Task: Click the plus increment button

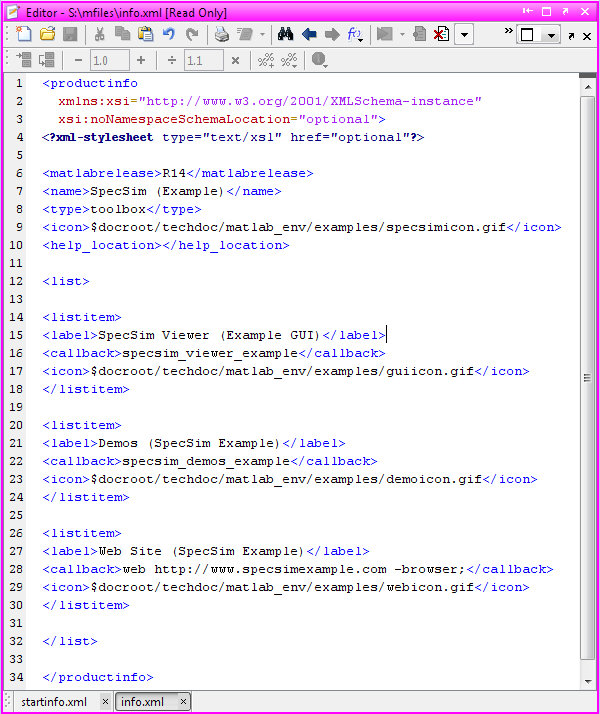Action: click(140, 61)
